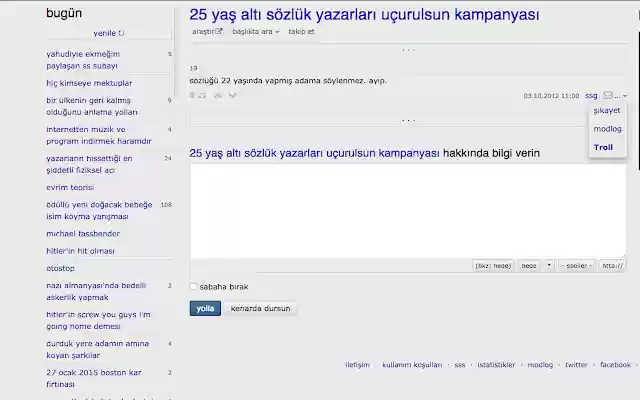Tick the 'sabaha bırak' checkbox
The width and height of the screenshot is (640, 400).
point(193,287)
